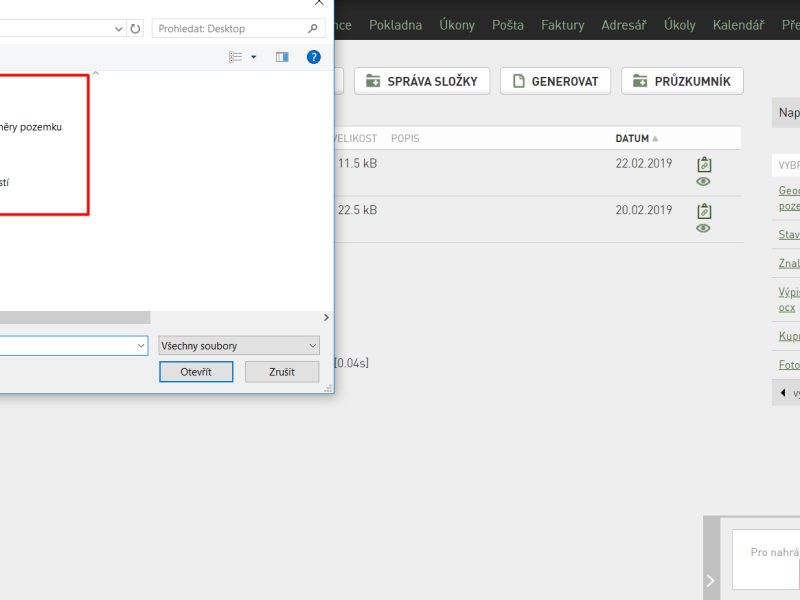Click the refresh icon in file dialog
The image size is (800, 600).
point(135,29)
